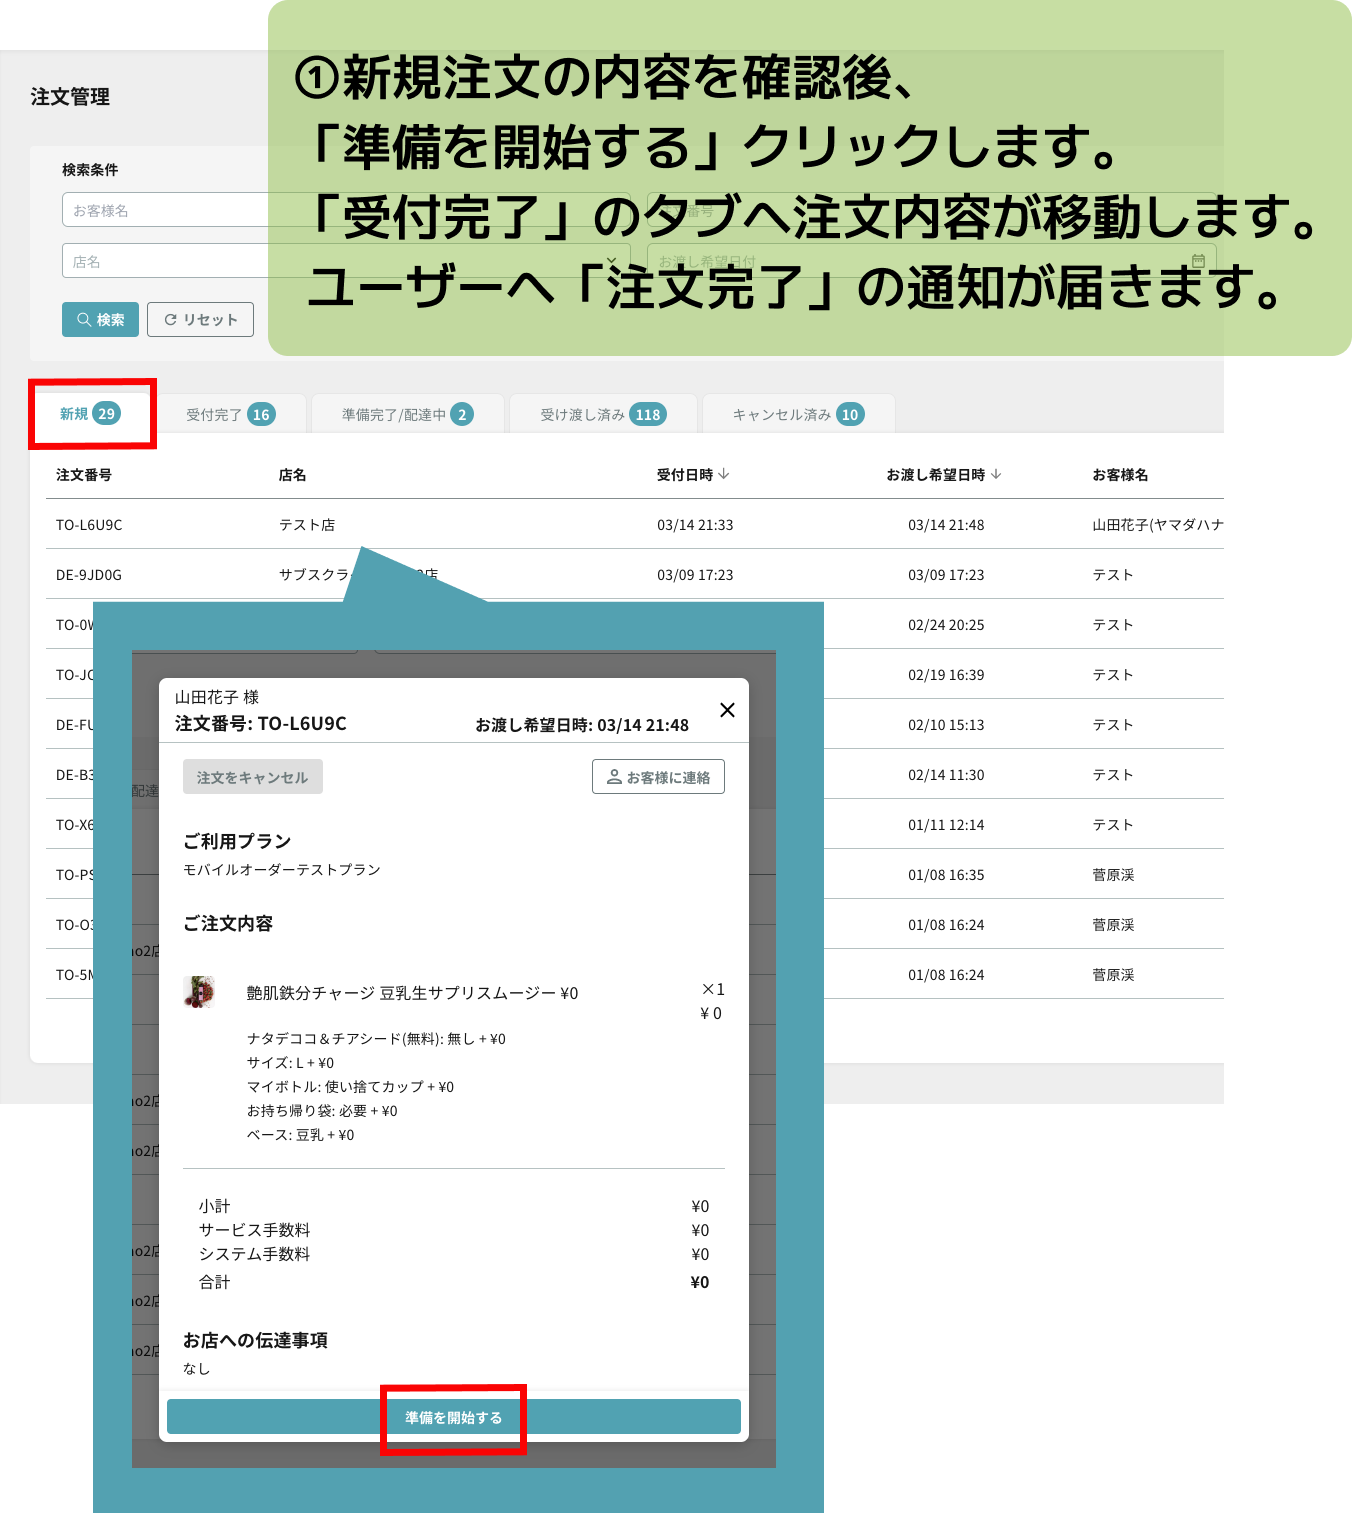
Task: Click the 注文管理 page title
Action: (70, 97)
